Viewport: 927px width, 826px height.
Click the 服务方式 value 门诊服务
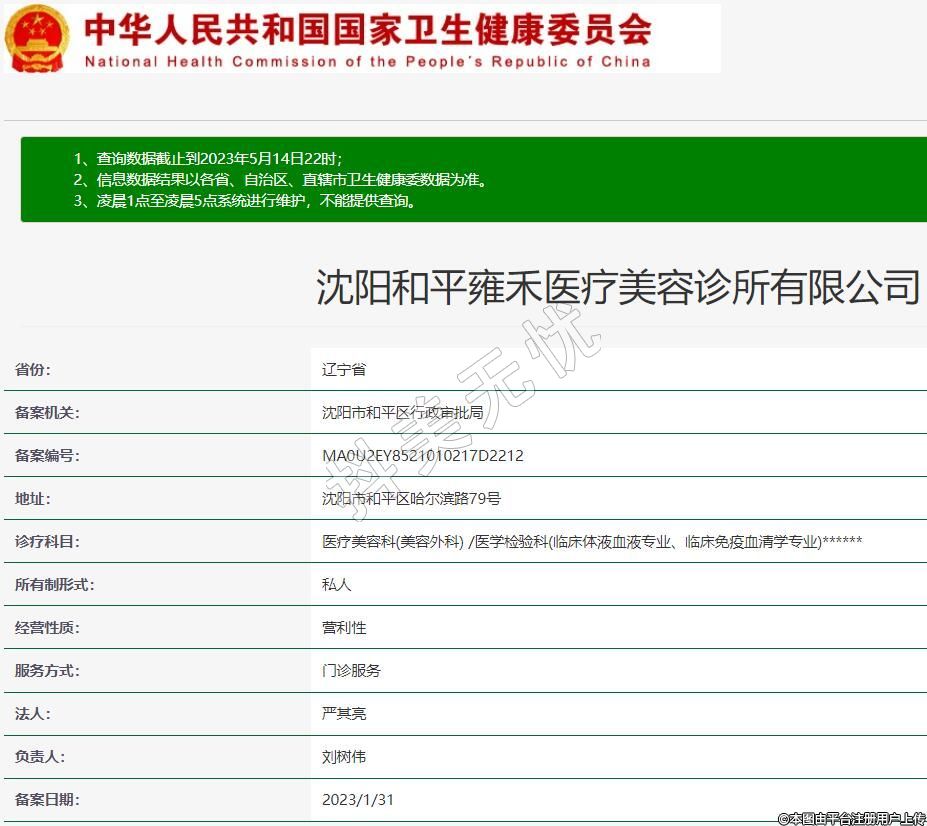[351, 671]
